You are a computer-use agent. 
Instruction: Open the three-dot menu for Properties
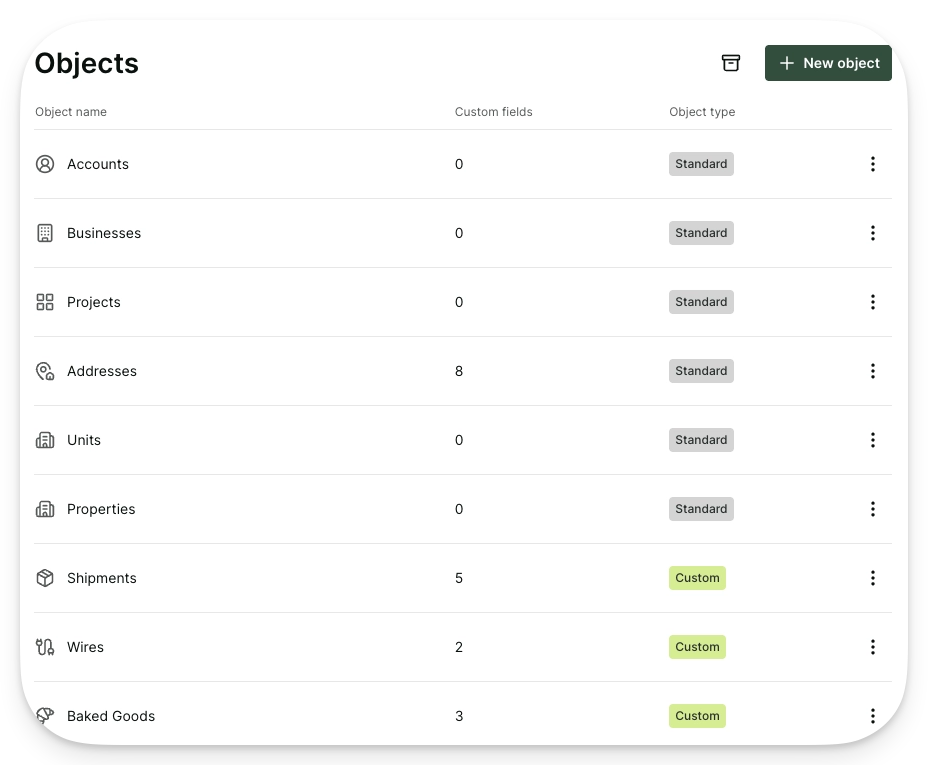pos(872,509)
